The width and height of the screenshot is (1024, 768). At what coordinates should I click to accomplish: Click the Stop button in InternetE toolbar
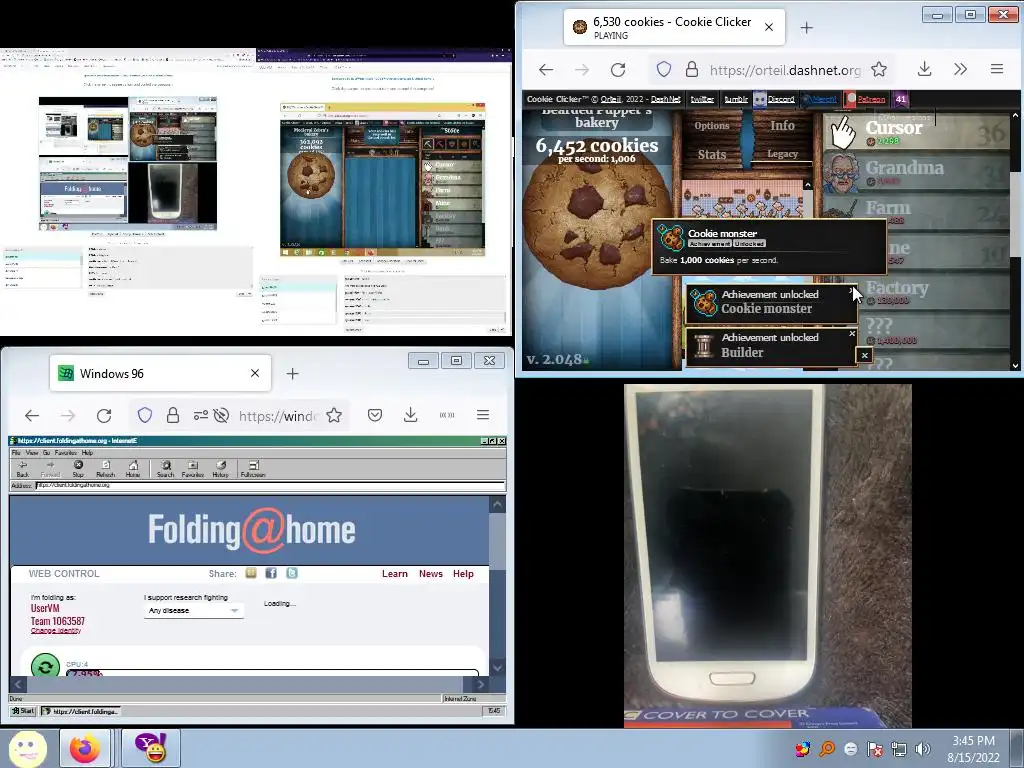point(78,469)
